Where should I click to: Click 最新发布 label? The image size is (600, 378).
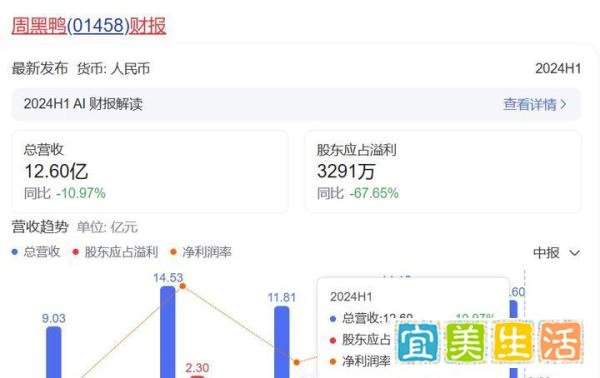coord(40,69)
